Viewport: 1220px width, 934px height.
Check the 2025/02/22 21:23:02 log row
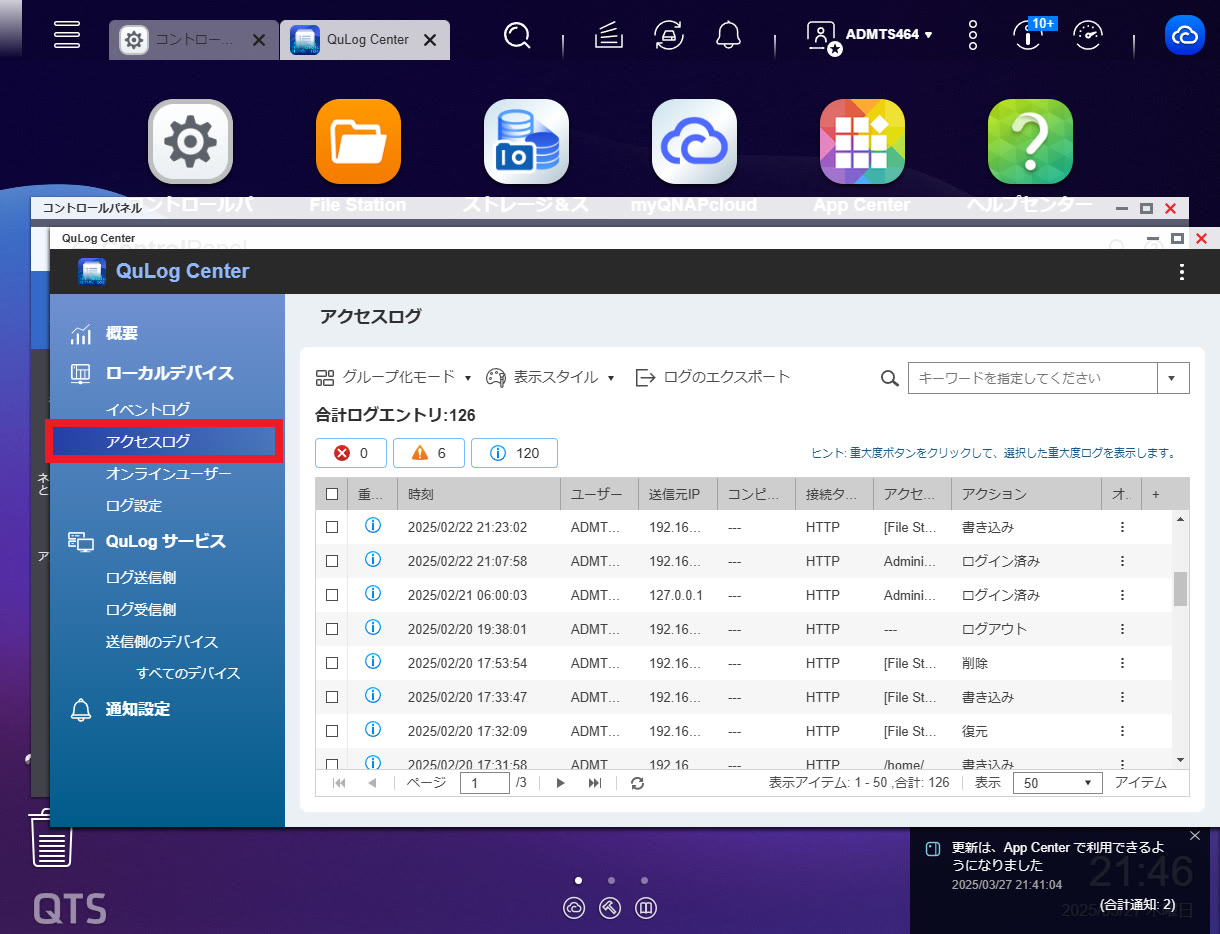(x=332, y=527)
